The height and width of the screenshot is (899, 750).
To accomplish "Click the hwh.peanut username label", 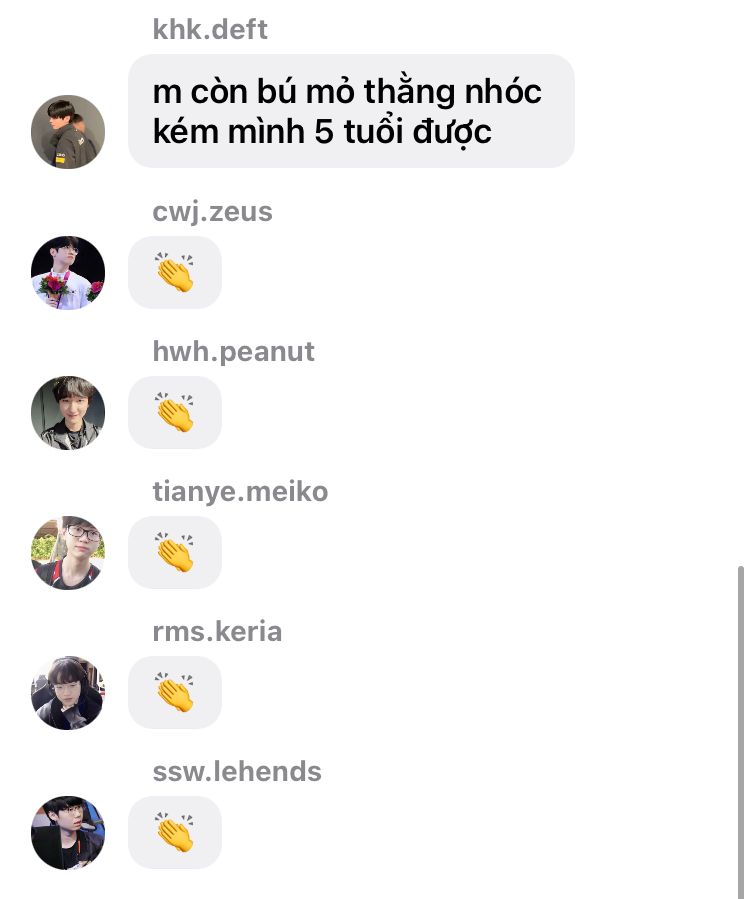I will tap(233, 351).
